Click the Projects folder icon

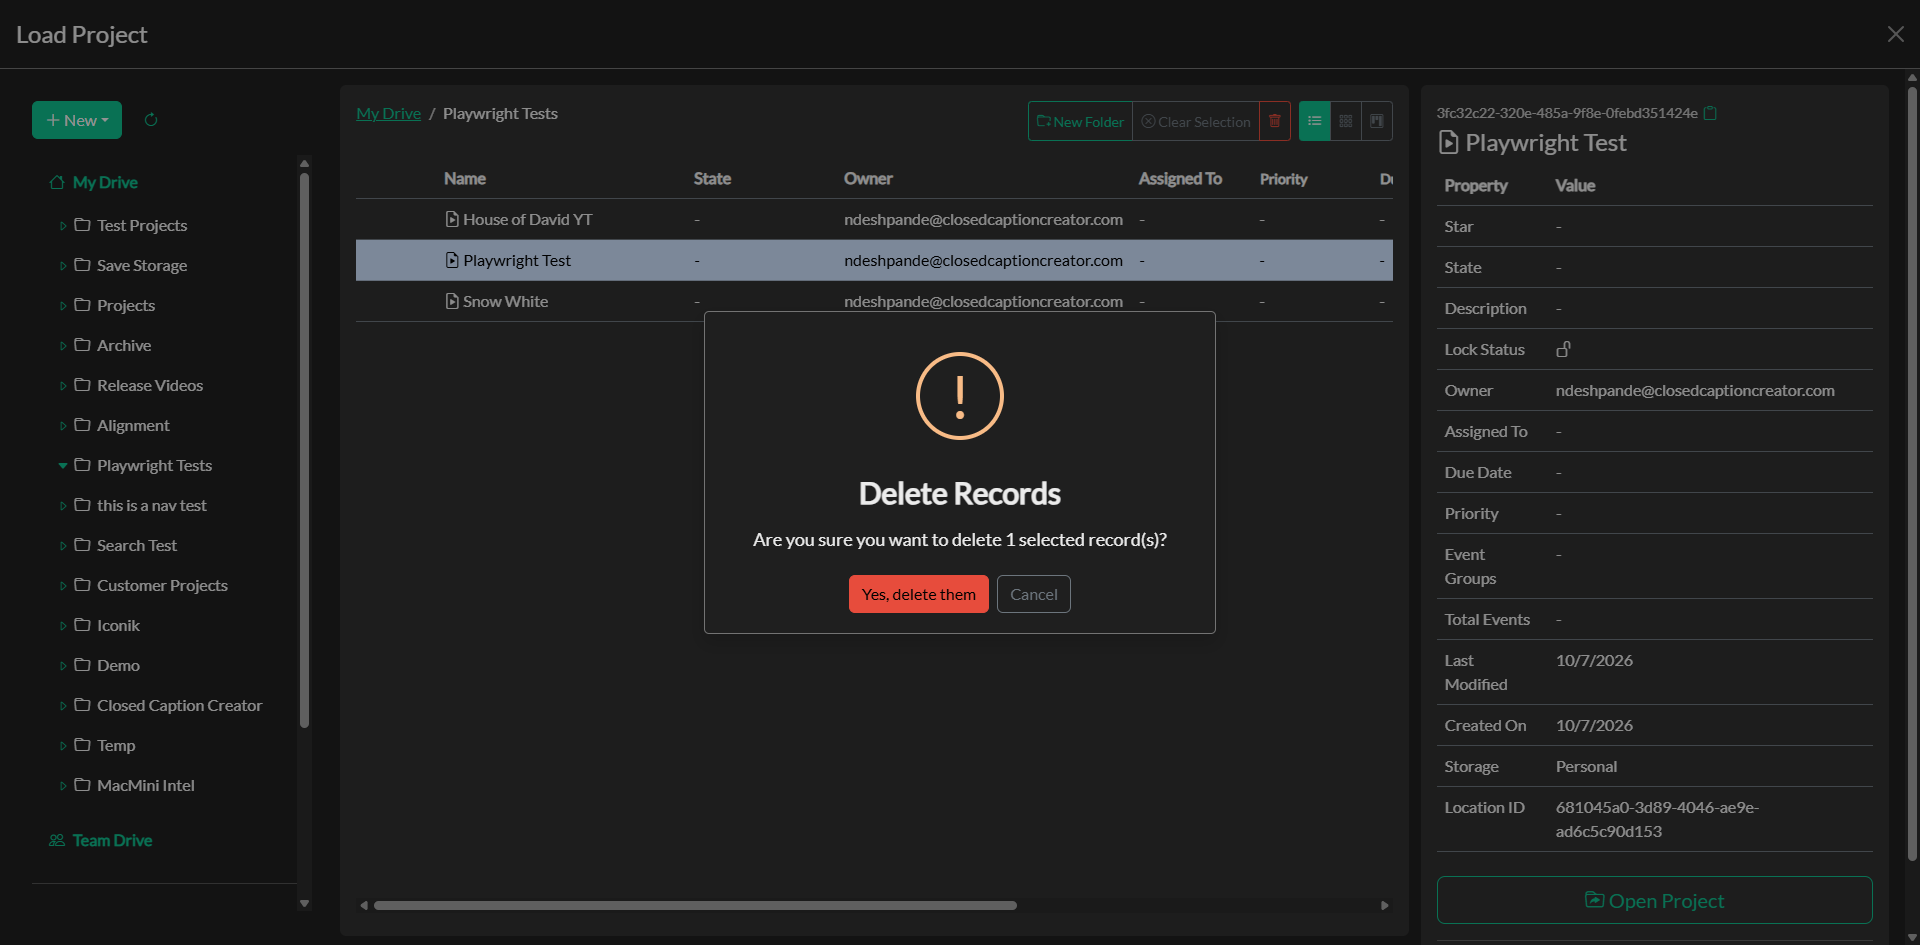pyautogui.click(x=82, y=305)
